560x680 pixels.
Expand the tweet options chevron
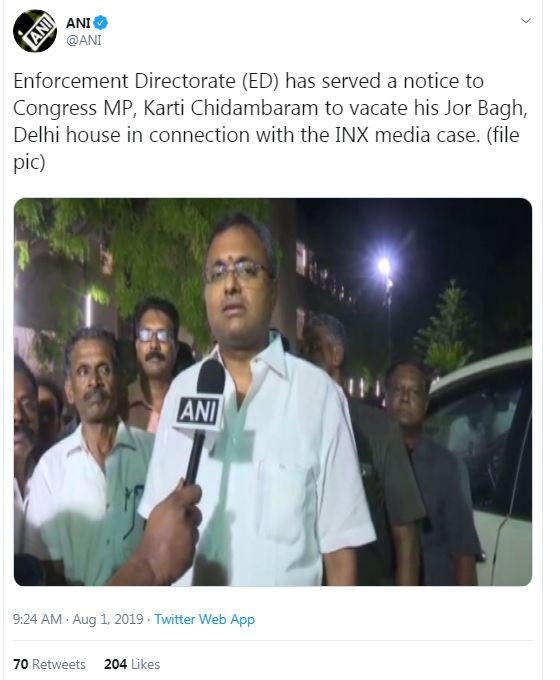pos(526,20)
